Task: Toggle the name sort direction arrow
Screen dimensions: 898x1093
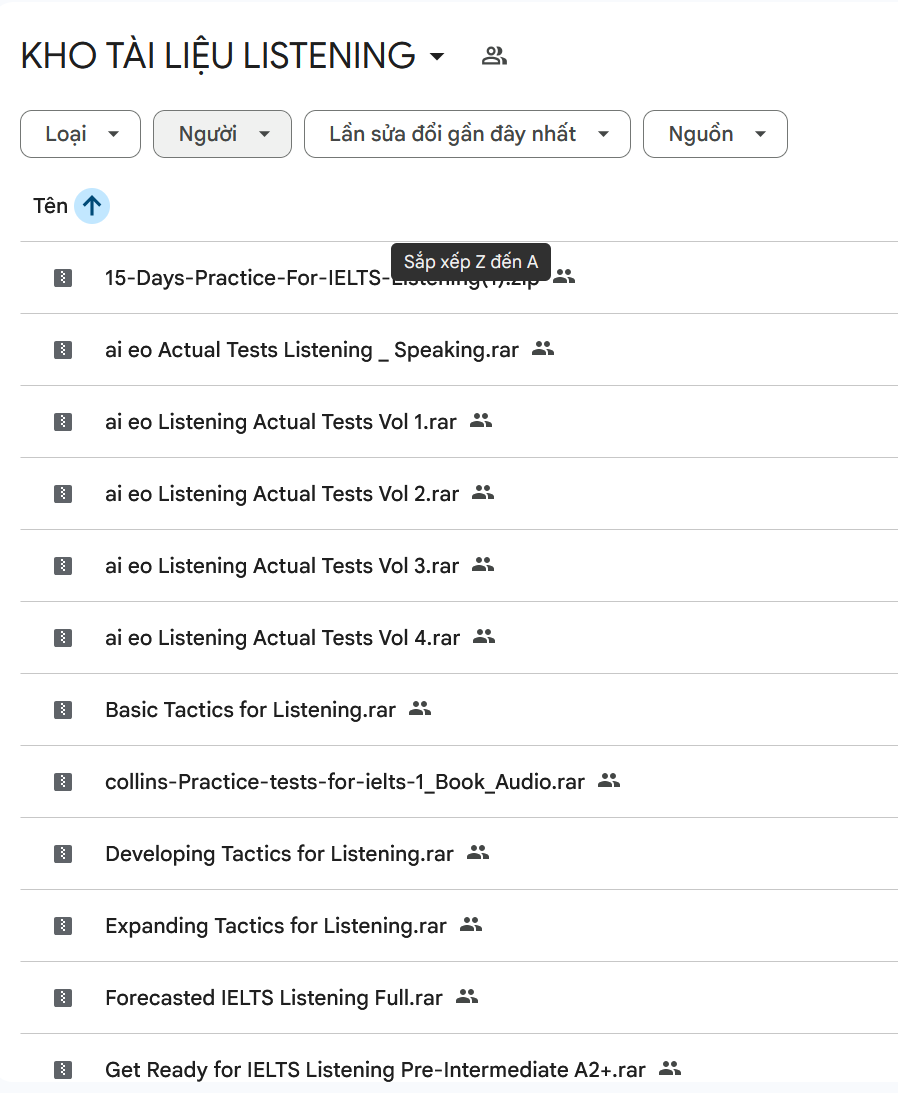Action: 92,206
